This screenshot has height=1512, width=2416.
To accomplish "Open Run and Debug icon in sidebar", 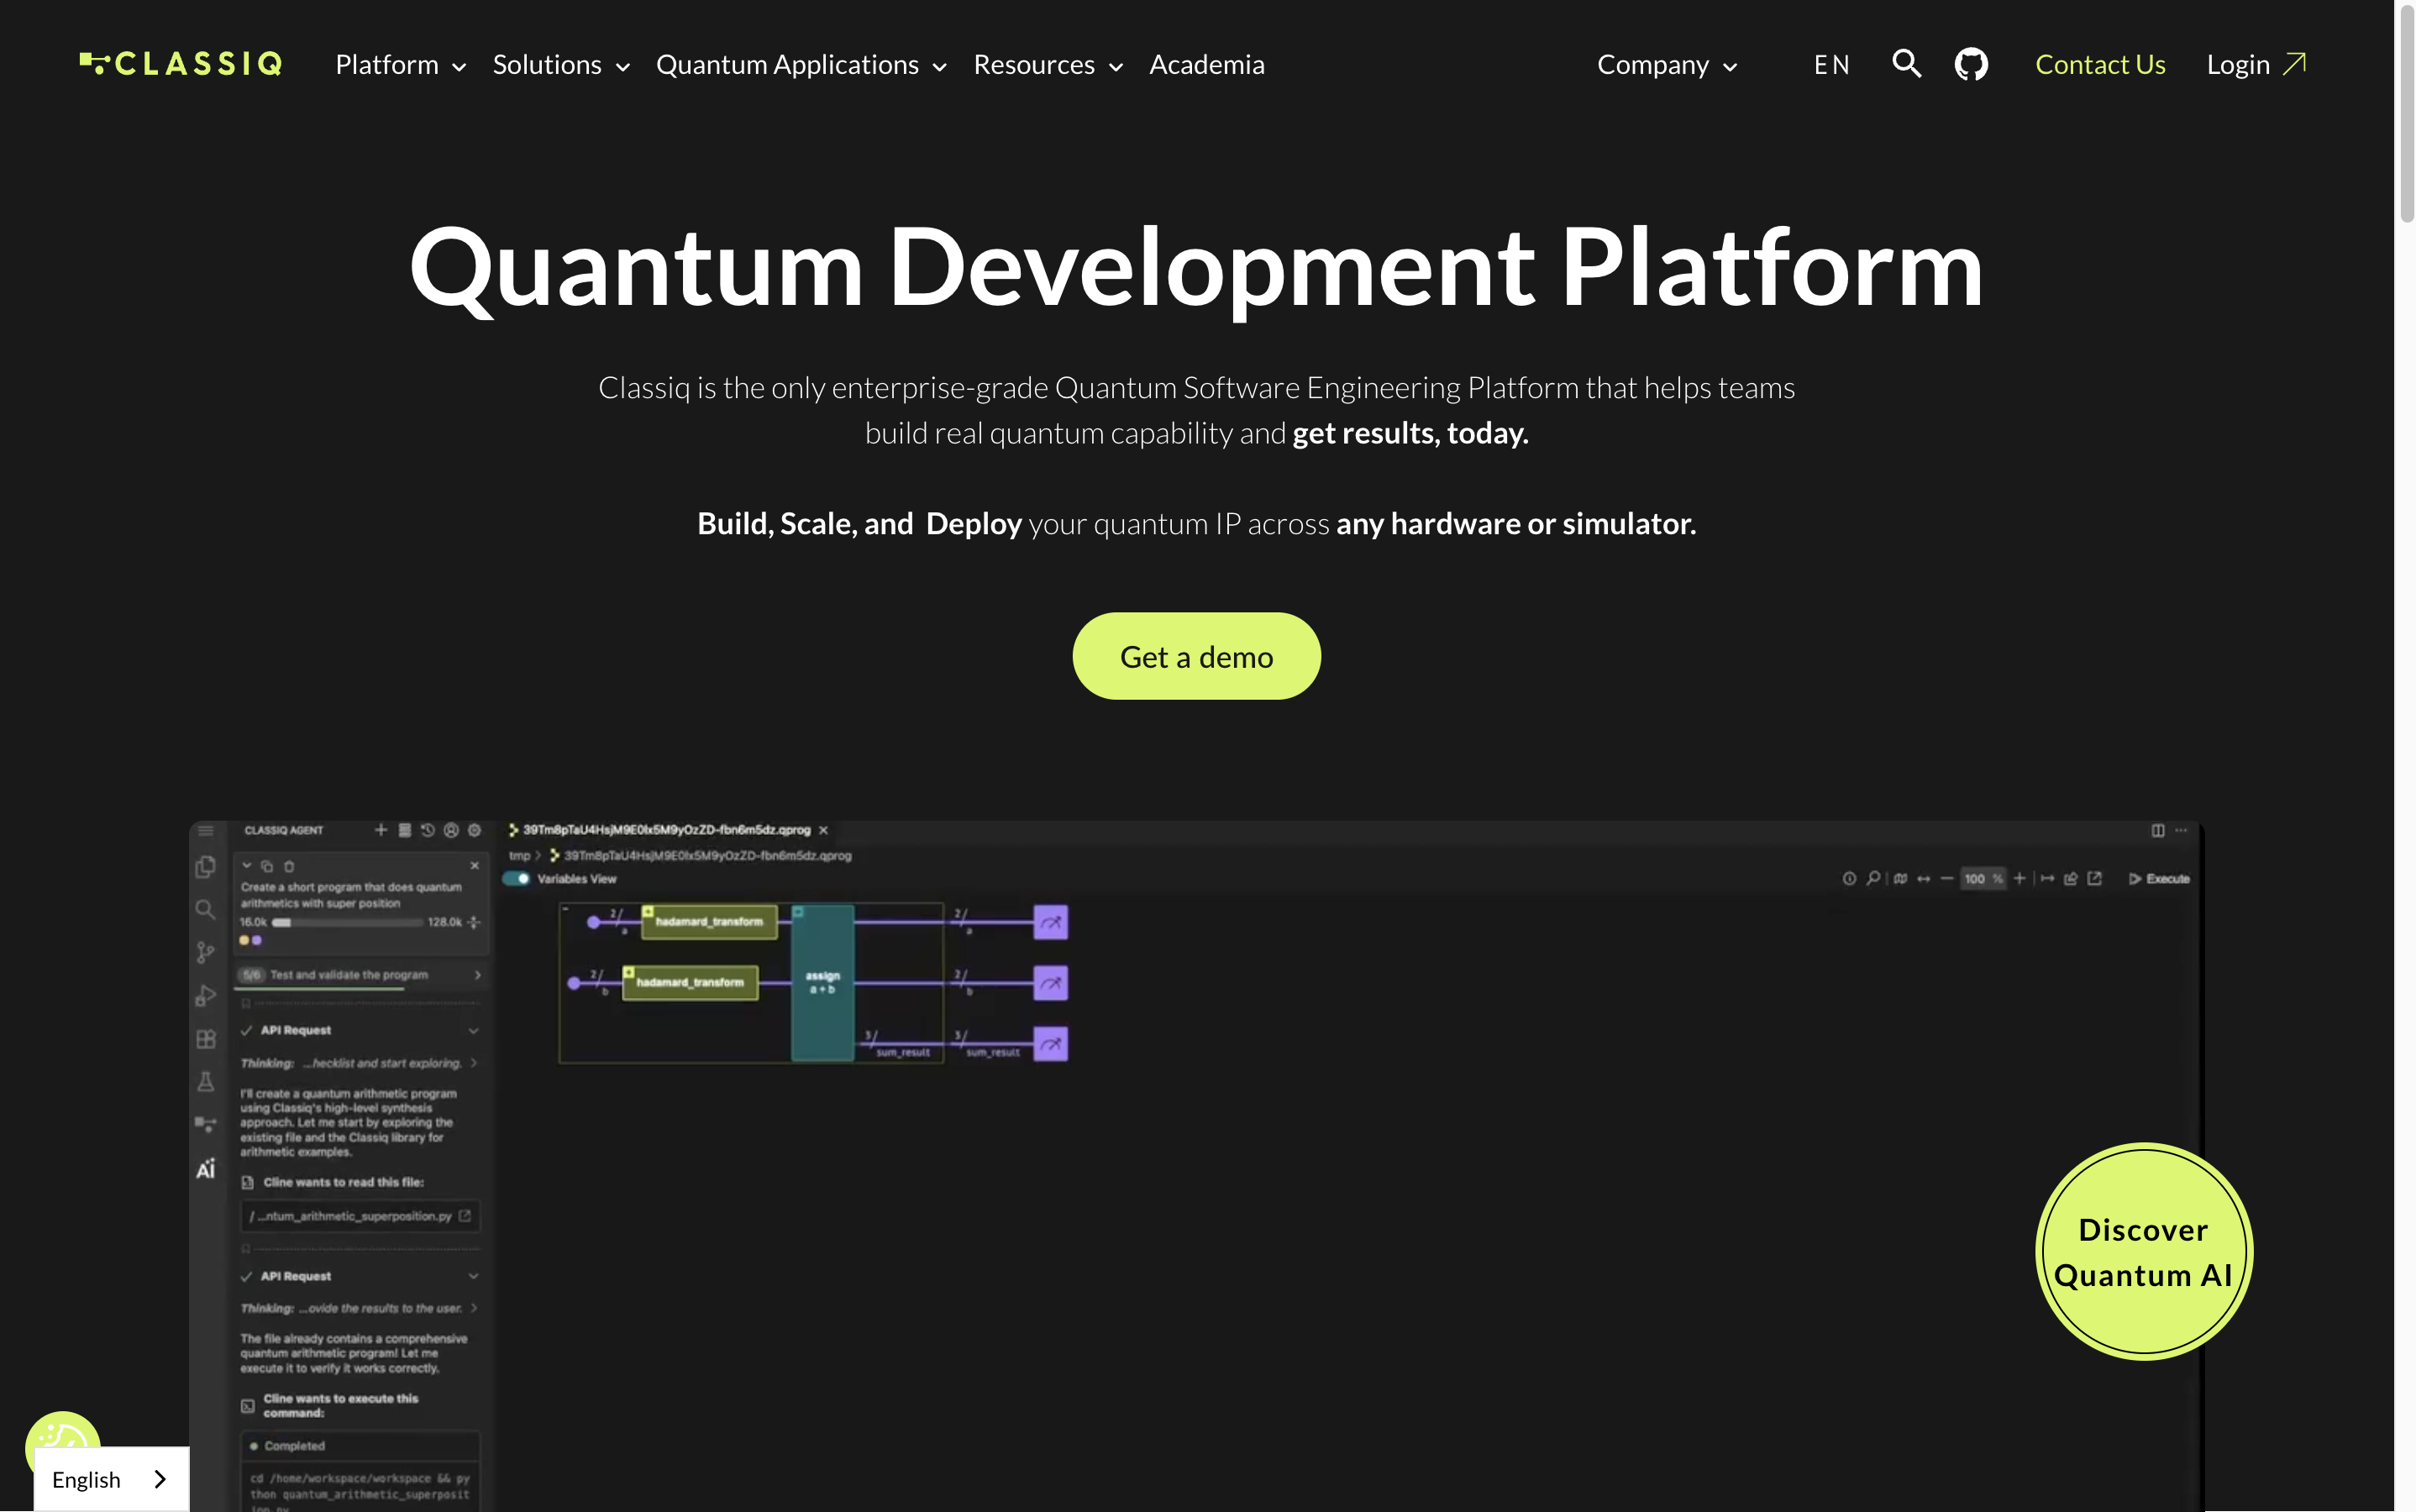I will pyautogui.click(x=205, y=996).
